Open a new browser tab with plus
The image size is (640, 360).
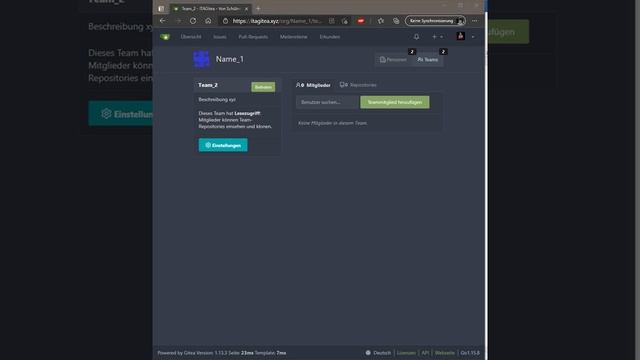point(258,8)
